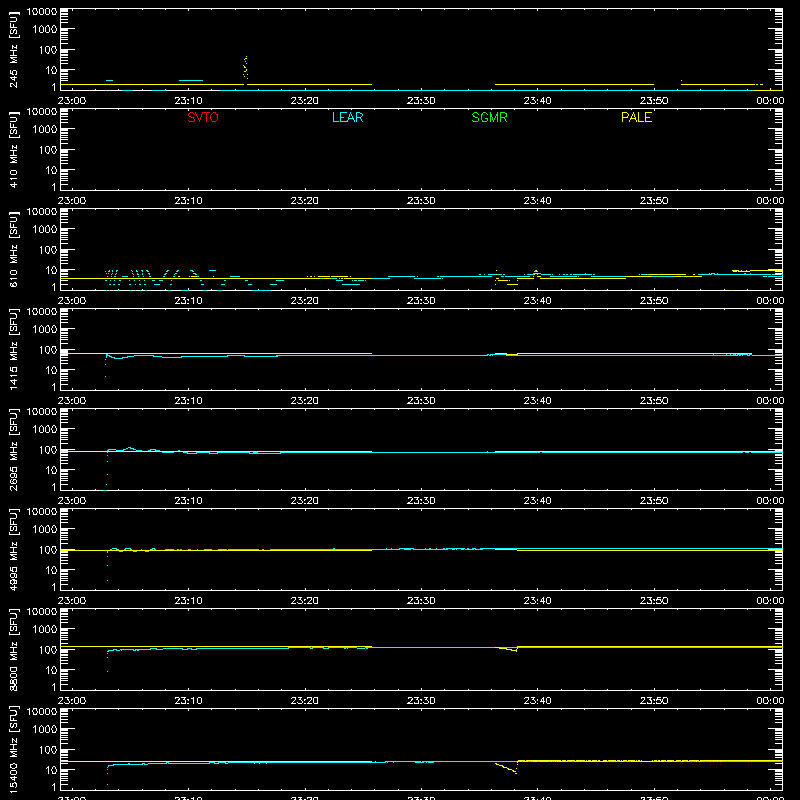
Task: Click 23:20 label under the 245 MHz plot
Action: coord(305,101)
